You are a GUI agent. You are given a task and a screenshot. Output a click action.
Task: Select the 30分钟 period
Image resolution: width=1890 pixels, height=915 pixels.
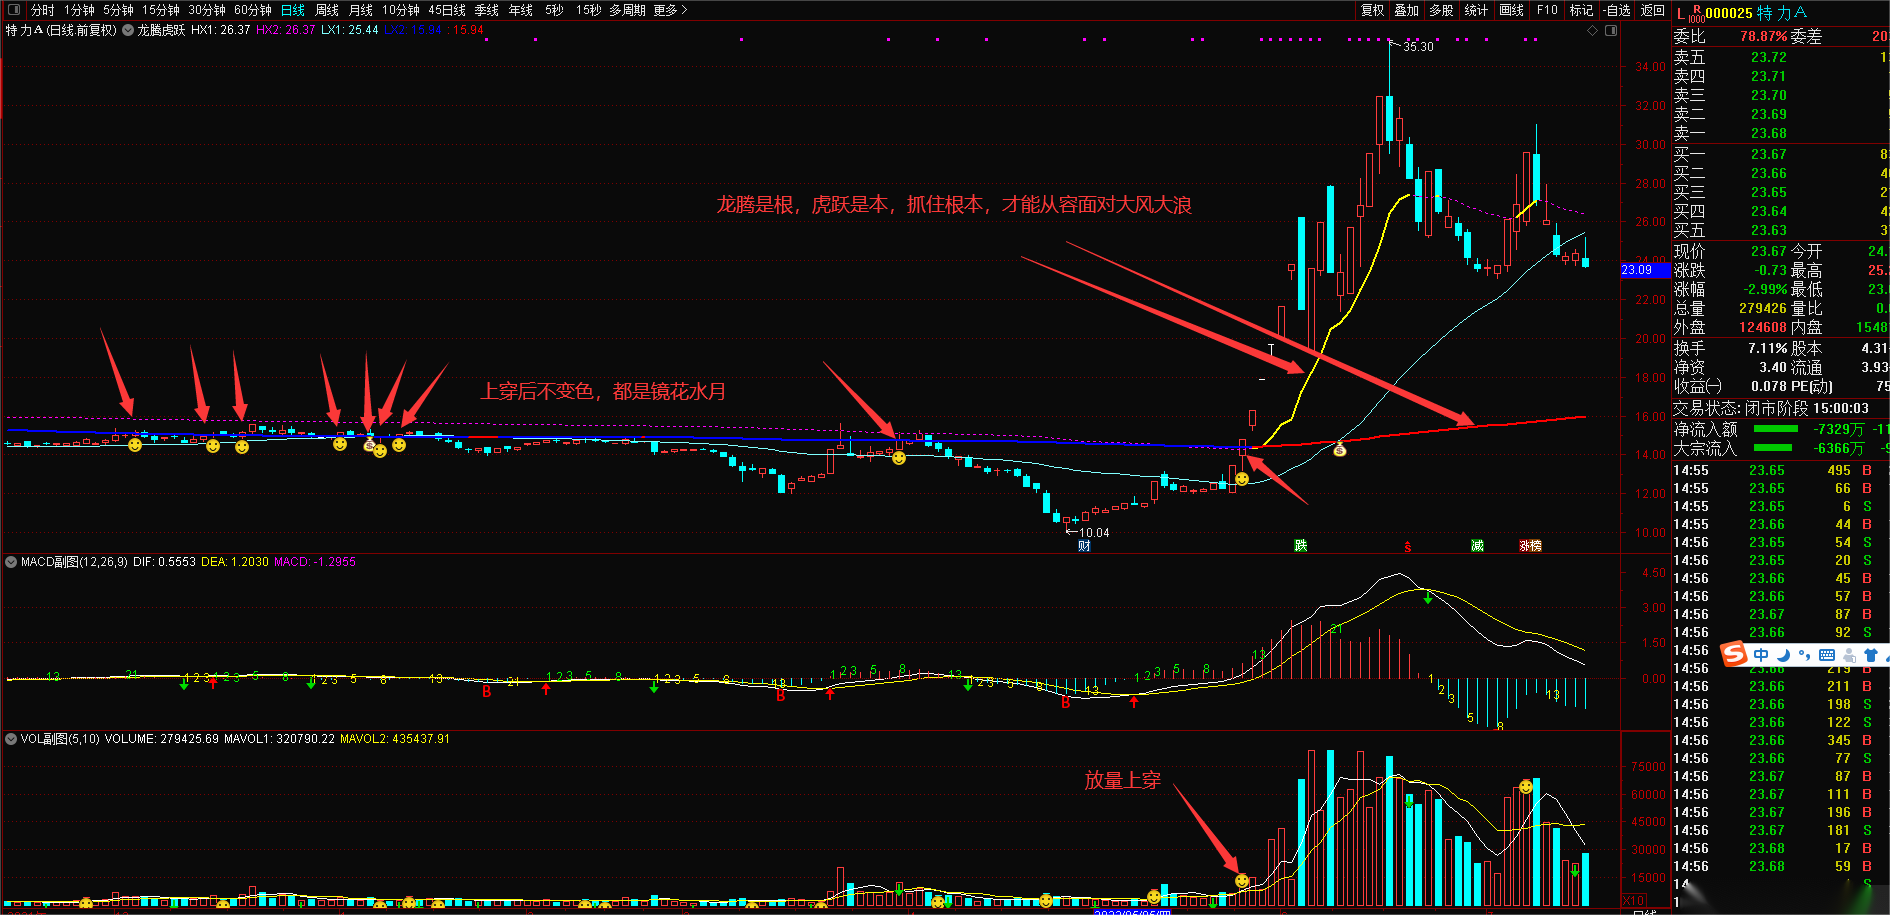[207, 10]
